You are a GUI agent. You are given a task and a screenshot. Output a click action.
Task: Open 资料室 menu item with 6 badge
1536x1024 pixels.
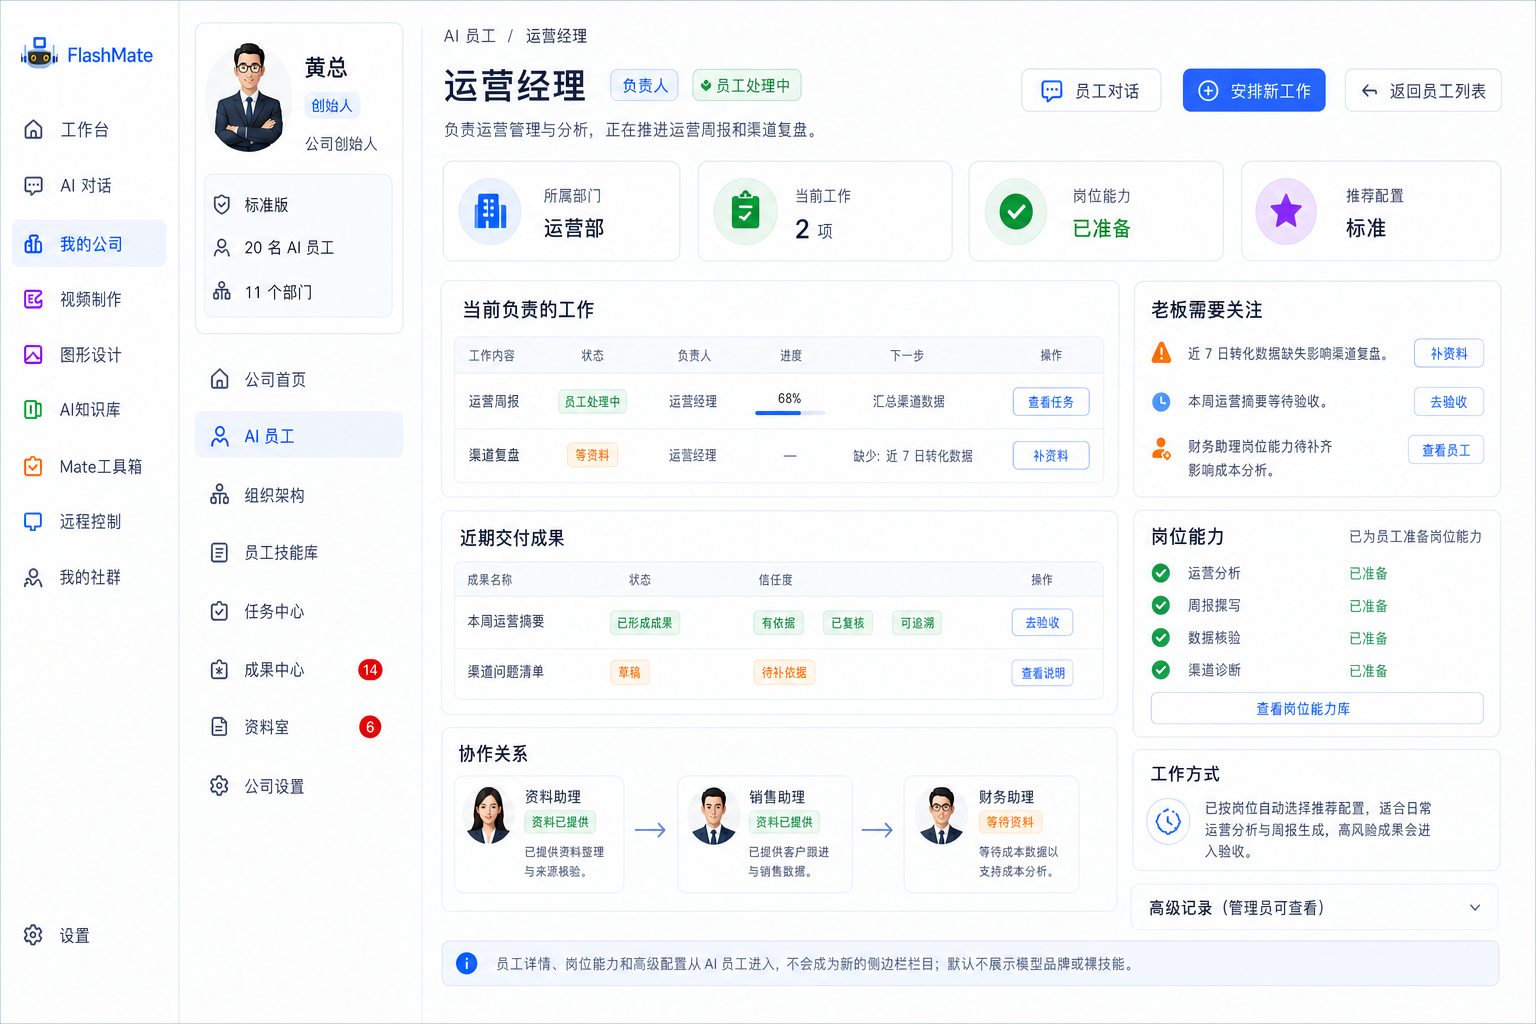coord(299,727)
